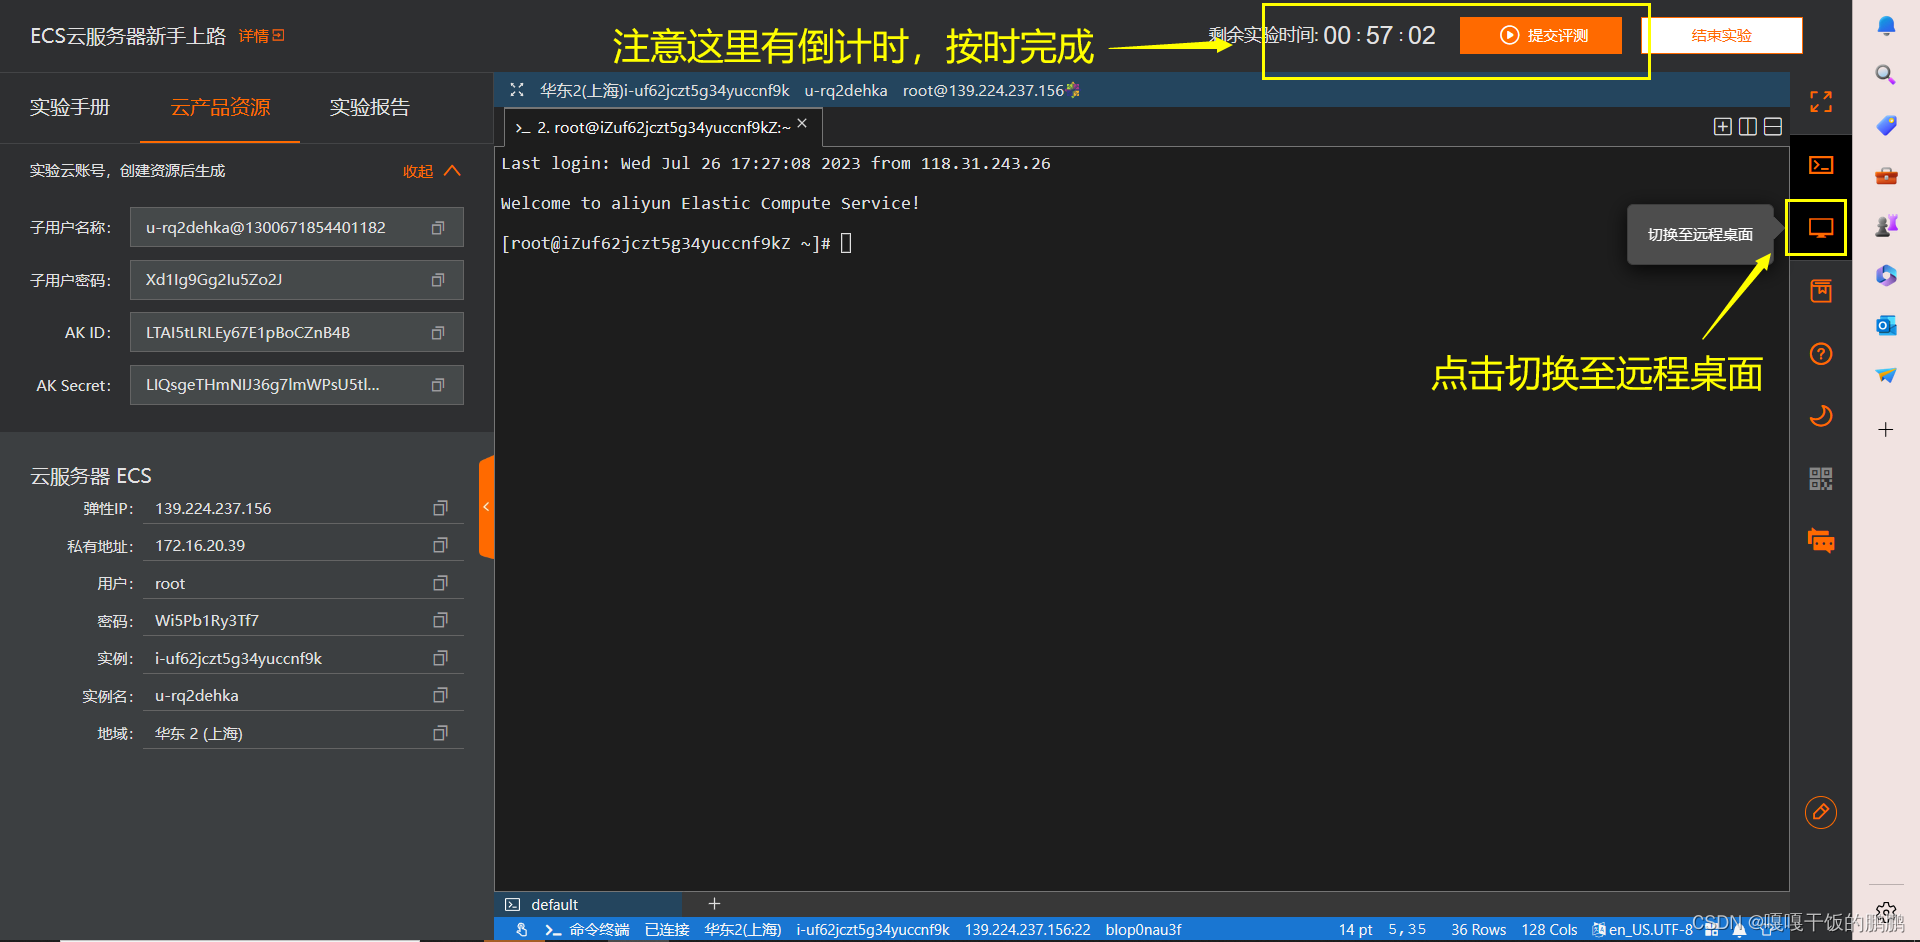Click the 128 Cols status entry
The image size is (1920, 942).
point(1549,930)
